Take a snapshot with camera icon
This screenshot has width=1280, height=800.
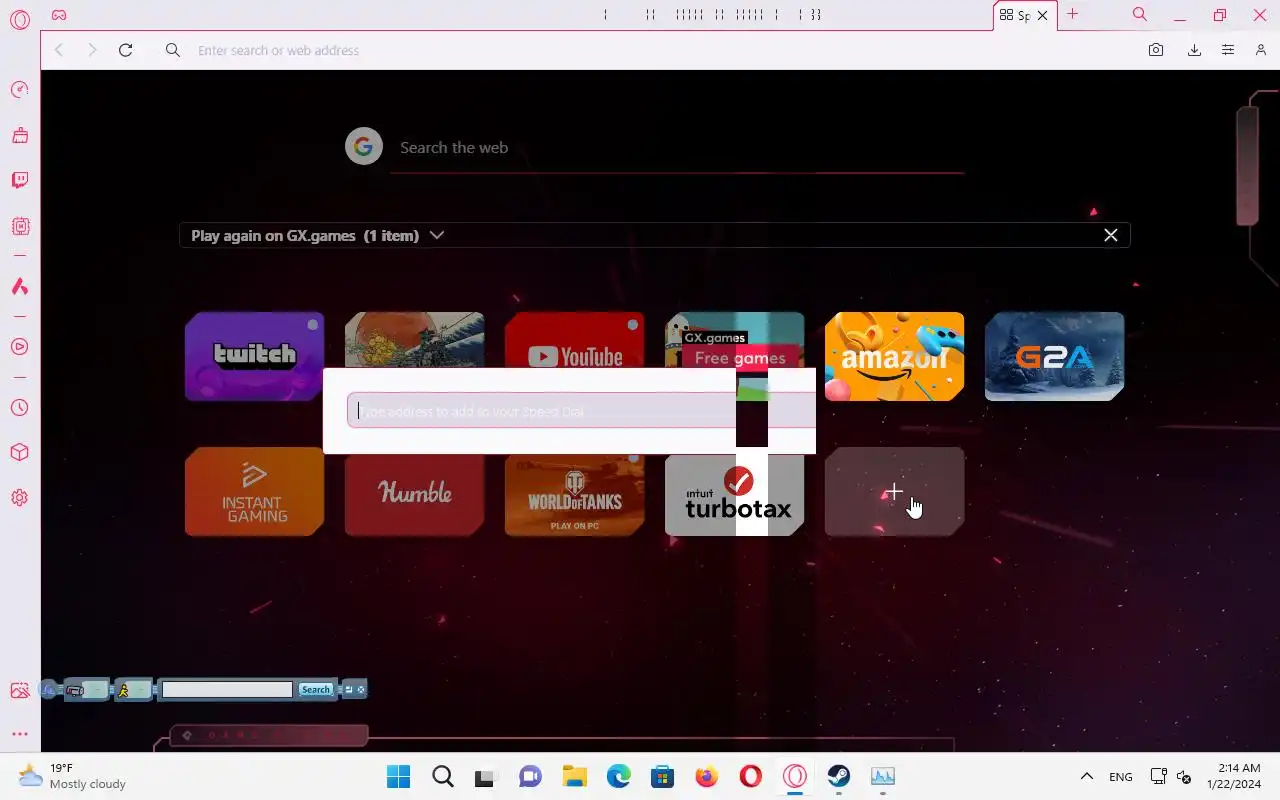1156,50
